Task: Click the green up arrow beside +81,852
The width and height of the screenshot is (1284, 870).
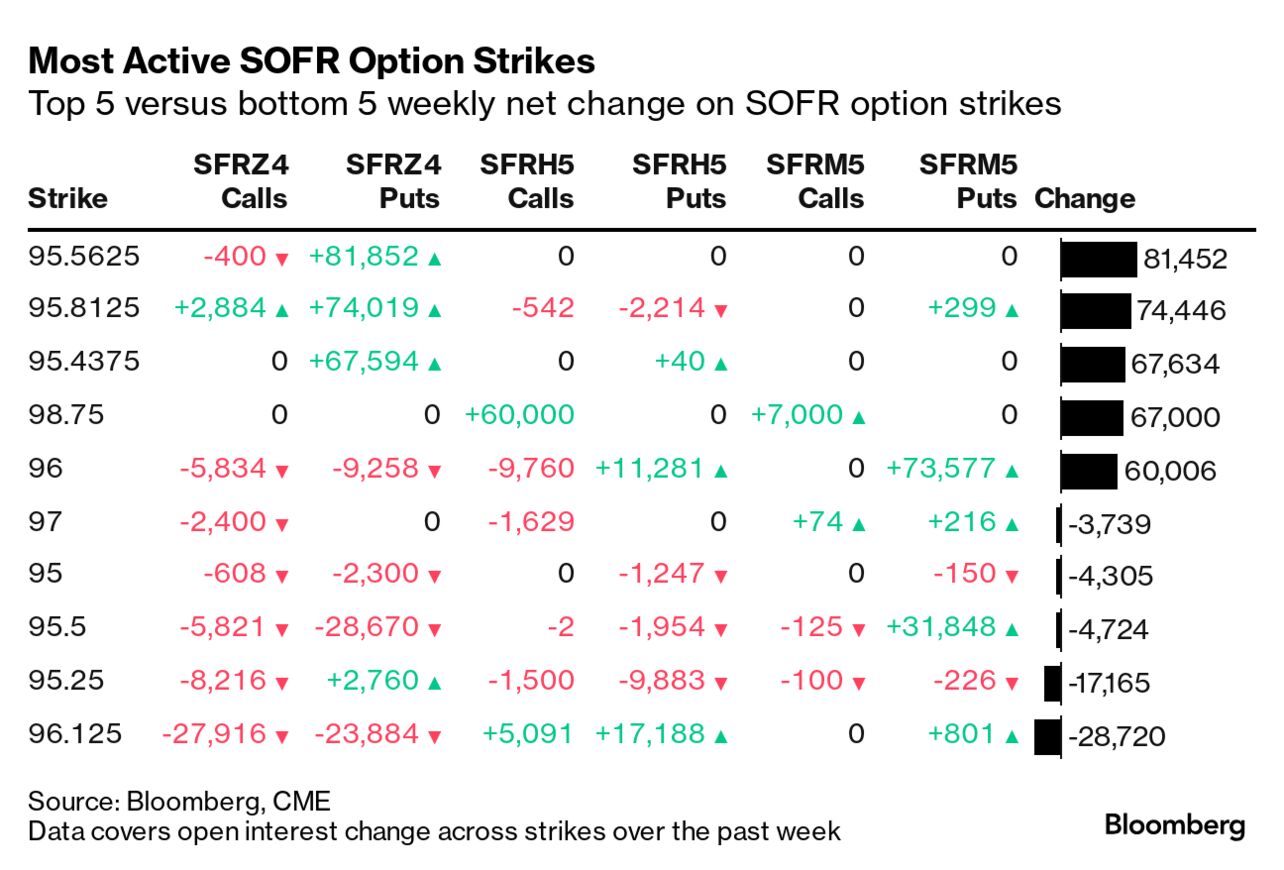Action: 434,259
